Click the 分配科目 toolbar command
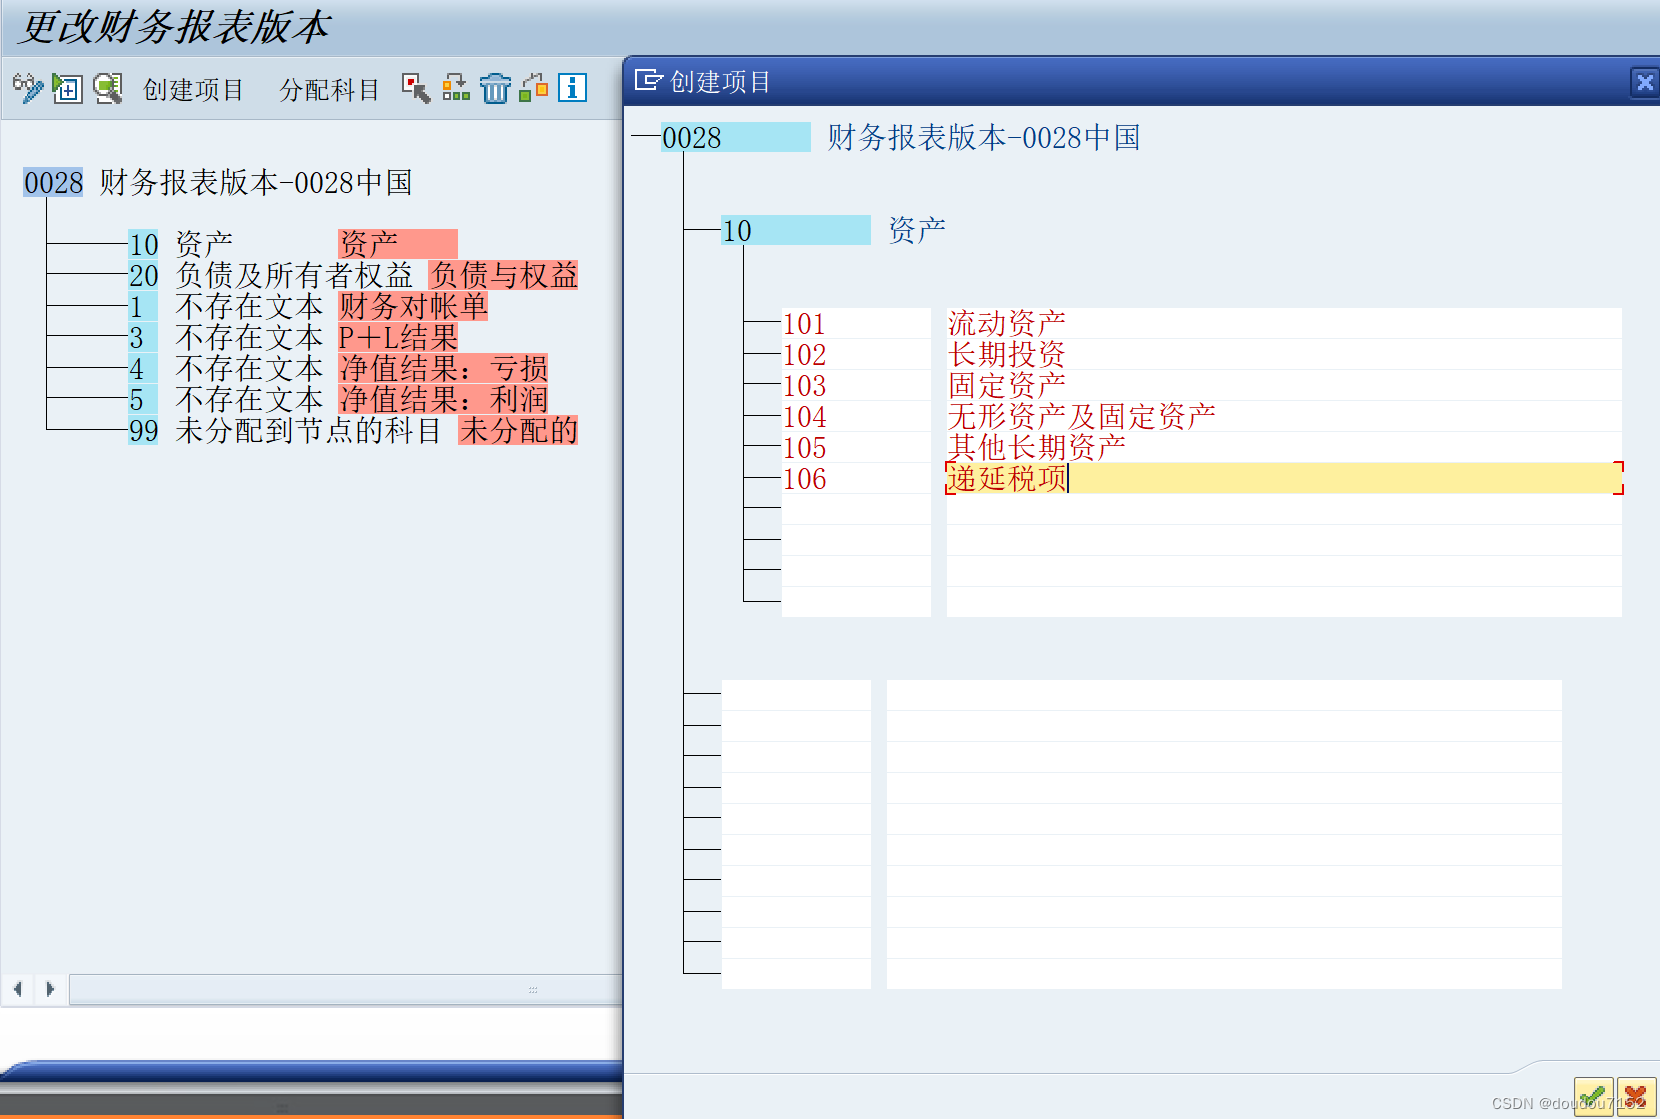Screen dimensions: 1660x1119 (329, 89)
